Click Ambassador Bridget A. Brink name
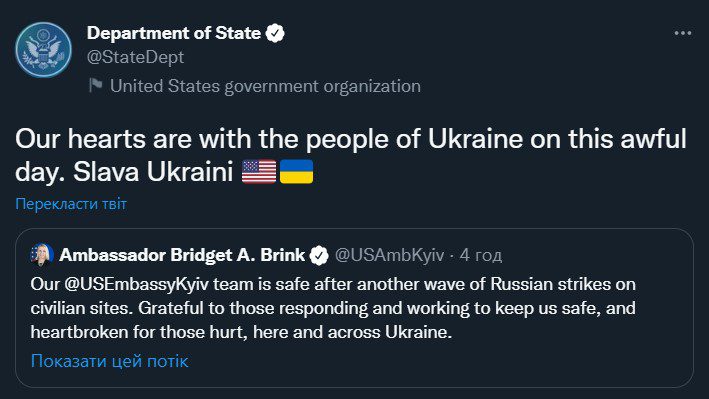 coord(182,255)
